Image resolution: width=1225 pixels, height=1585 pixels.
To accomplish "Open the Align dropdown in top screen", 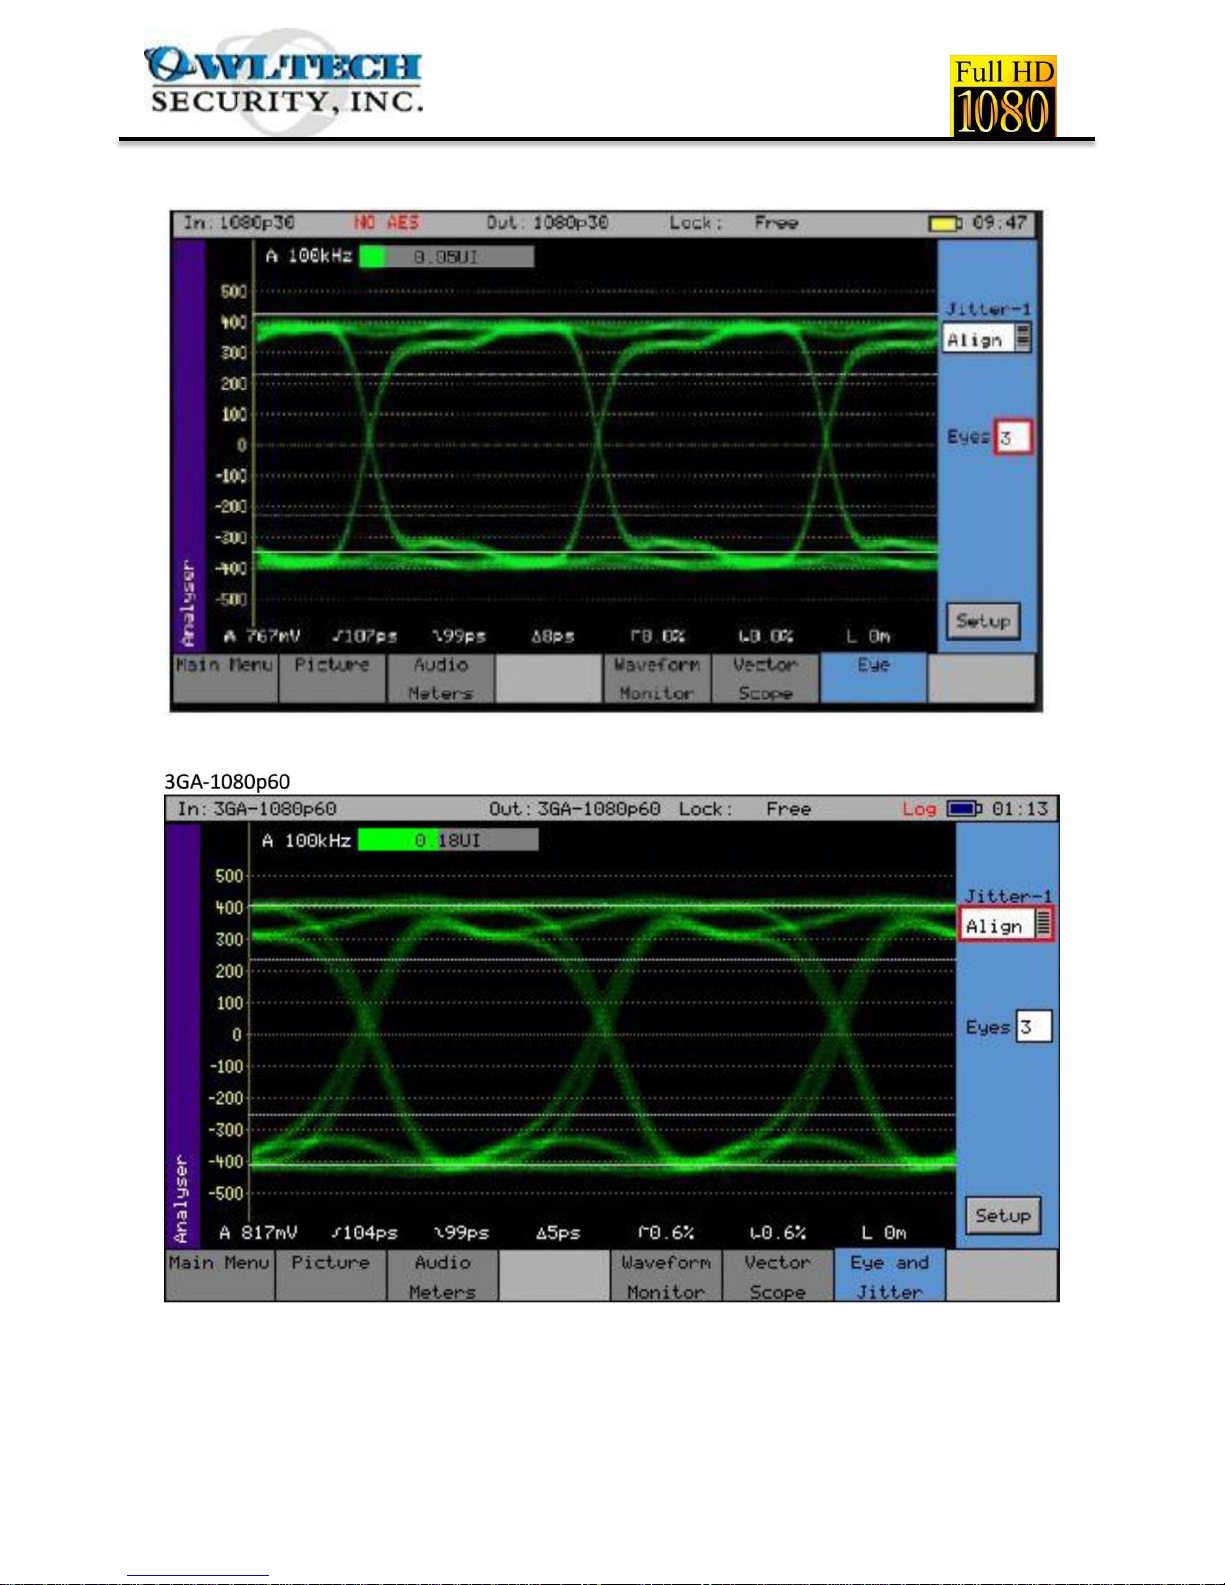I will (x=987, y=338).
